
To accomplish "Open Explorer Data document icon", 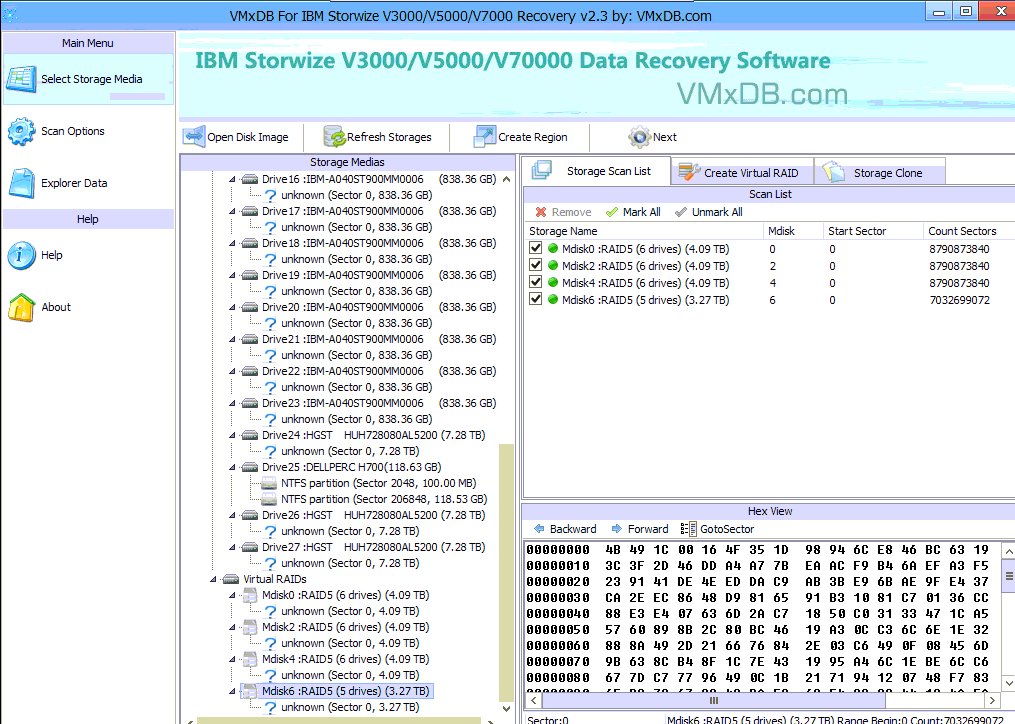I will pos(21,183).
